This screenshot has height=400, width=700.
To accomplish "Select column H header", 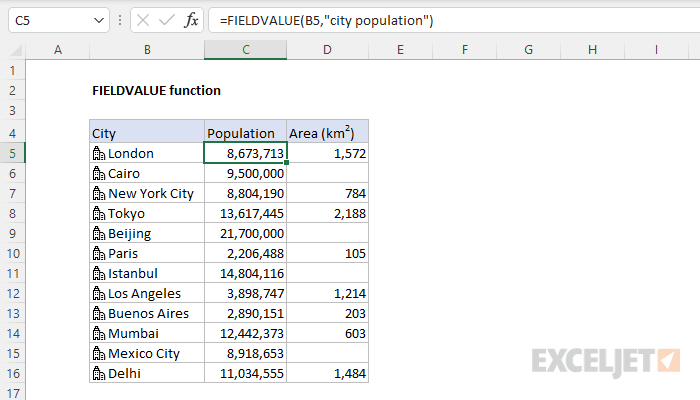I will (x=592, y=50).
